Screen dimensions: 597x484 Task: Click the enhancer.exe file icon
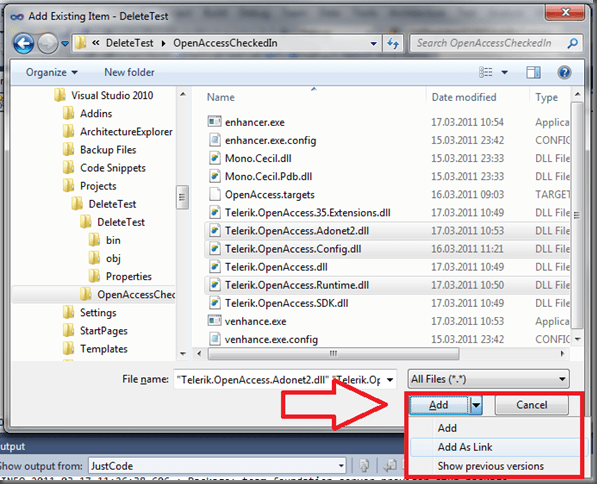pyautogui.click(x=215, y=122)
